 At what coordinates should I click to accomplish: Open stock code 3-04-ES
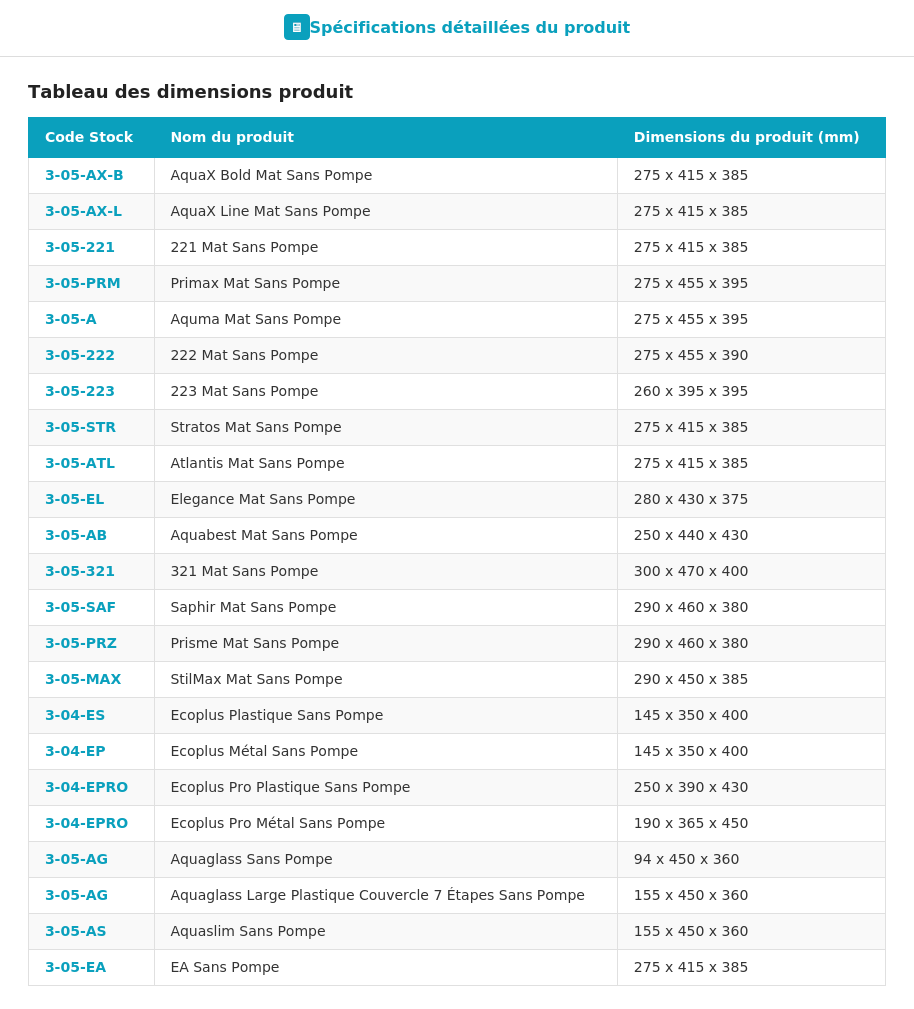point(75,716)
